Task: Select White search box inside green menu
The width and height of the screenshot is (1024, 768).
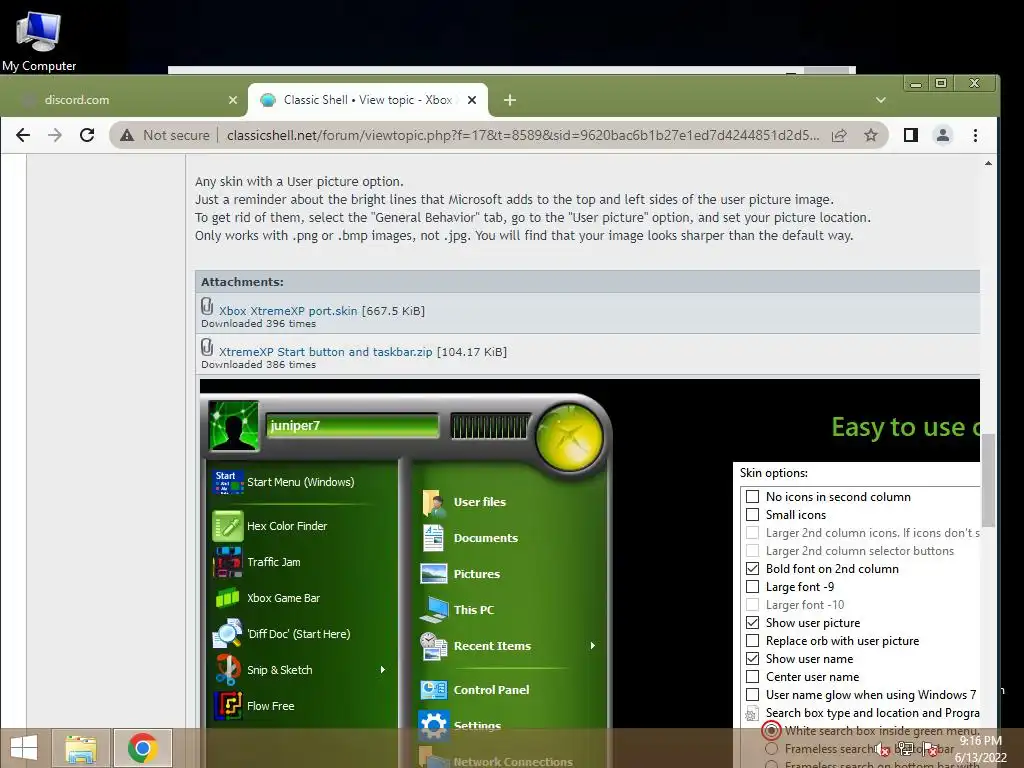Action: (x=771, y=730)
